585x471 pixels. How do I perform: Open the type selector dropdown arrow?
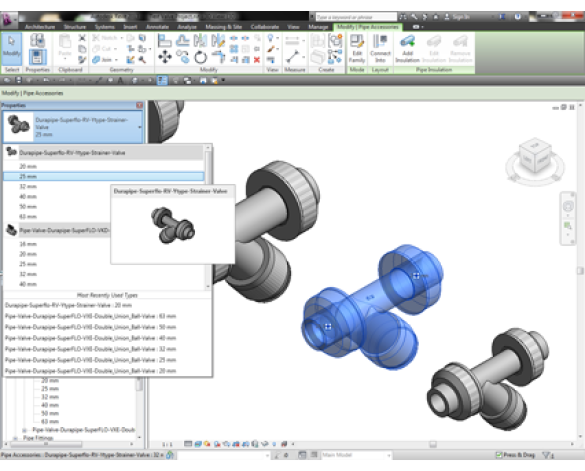point(140,127)
